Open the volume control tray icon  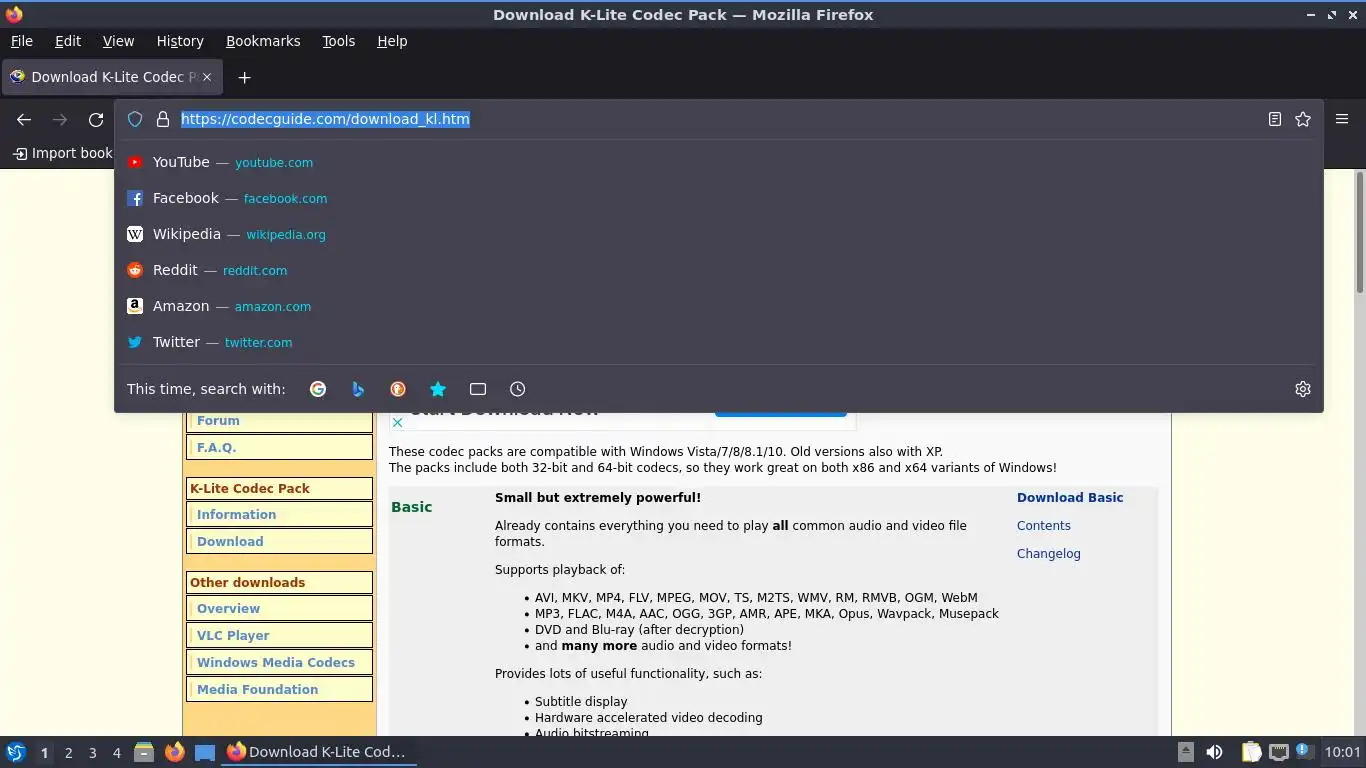(x=1214, y=752)
